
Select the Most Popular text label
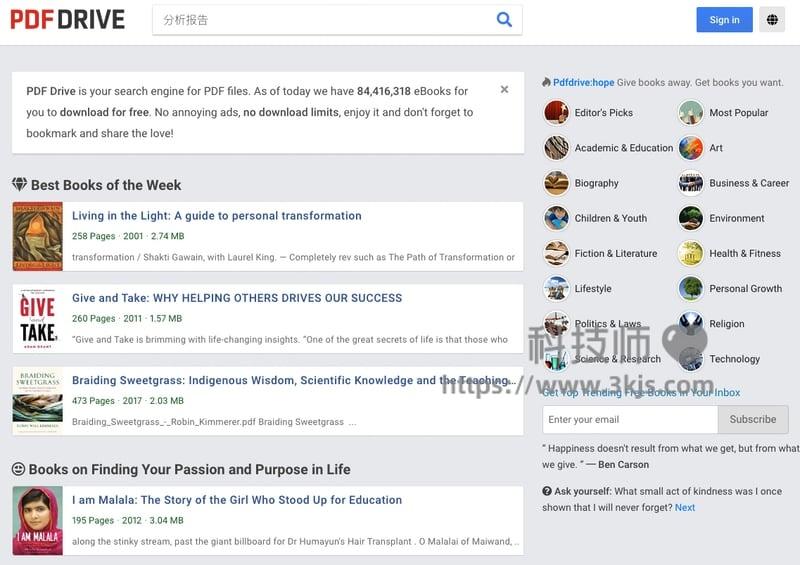pos(738,113)
